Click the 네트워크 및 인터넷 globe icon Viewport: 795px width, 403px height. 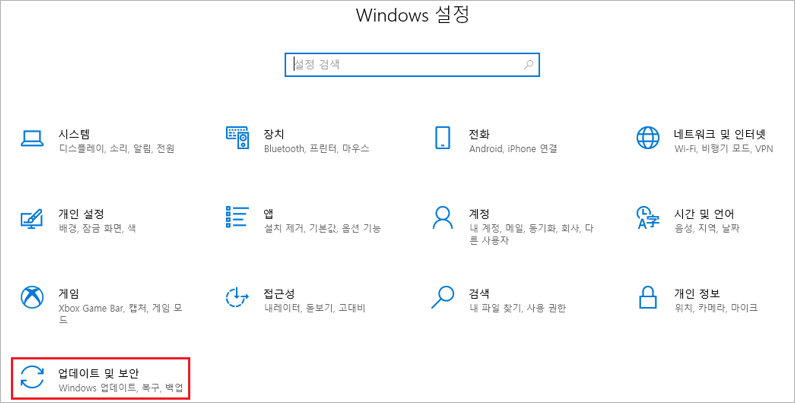pyautogui.click(x=648, y=138)
